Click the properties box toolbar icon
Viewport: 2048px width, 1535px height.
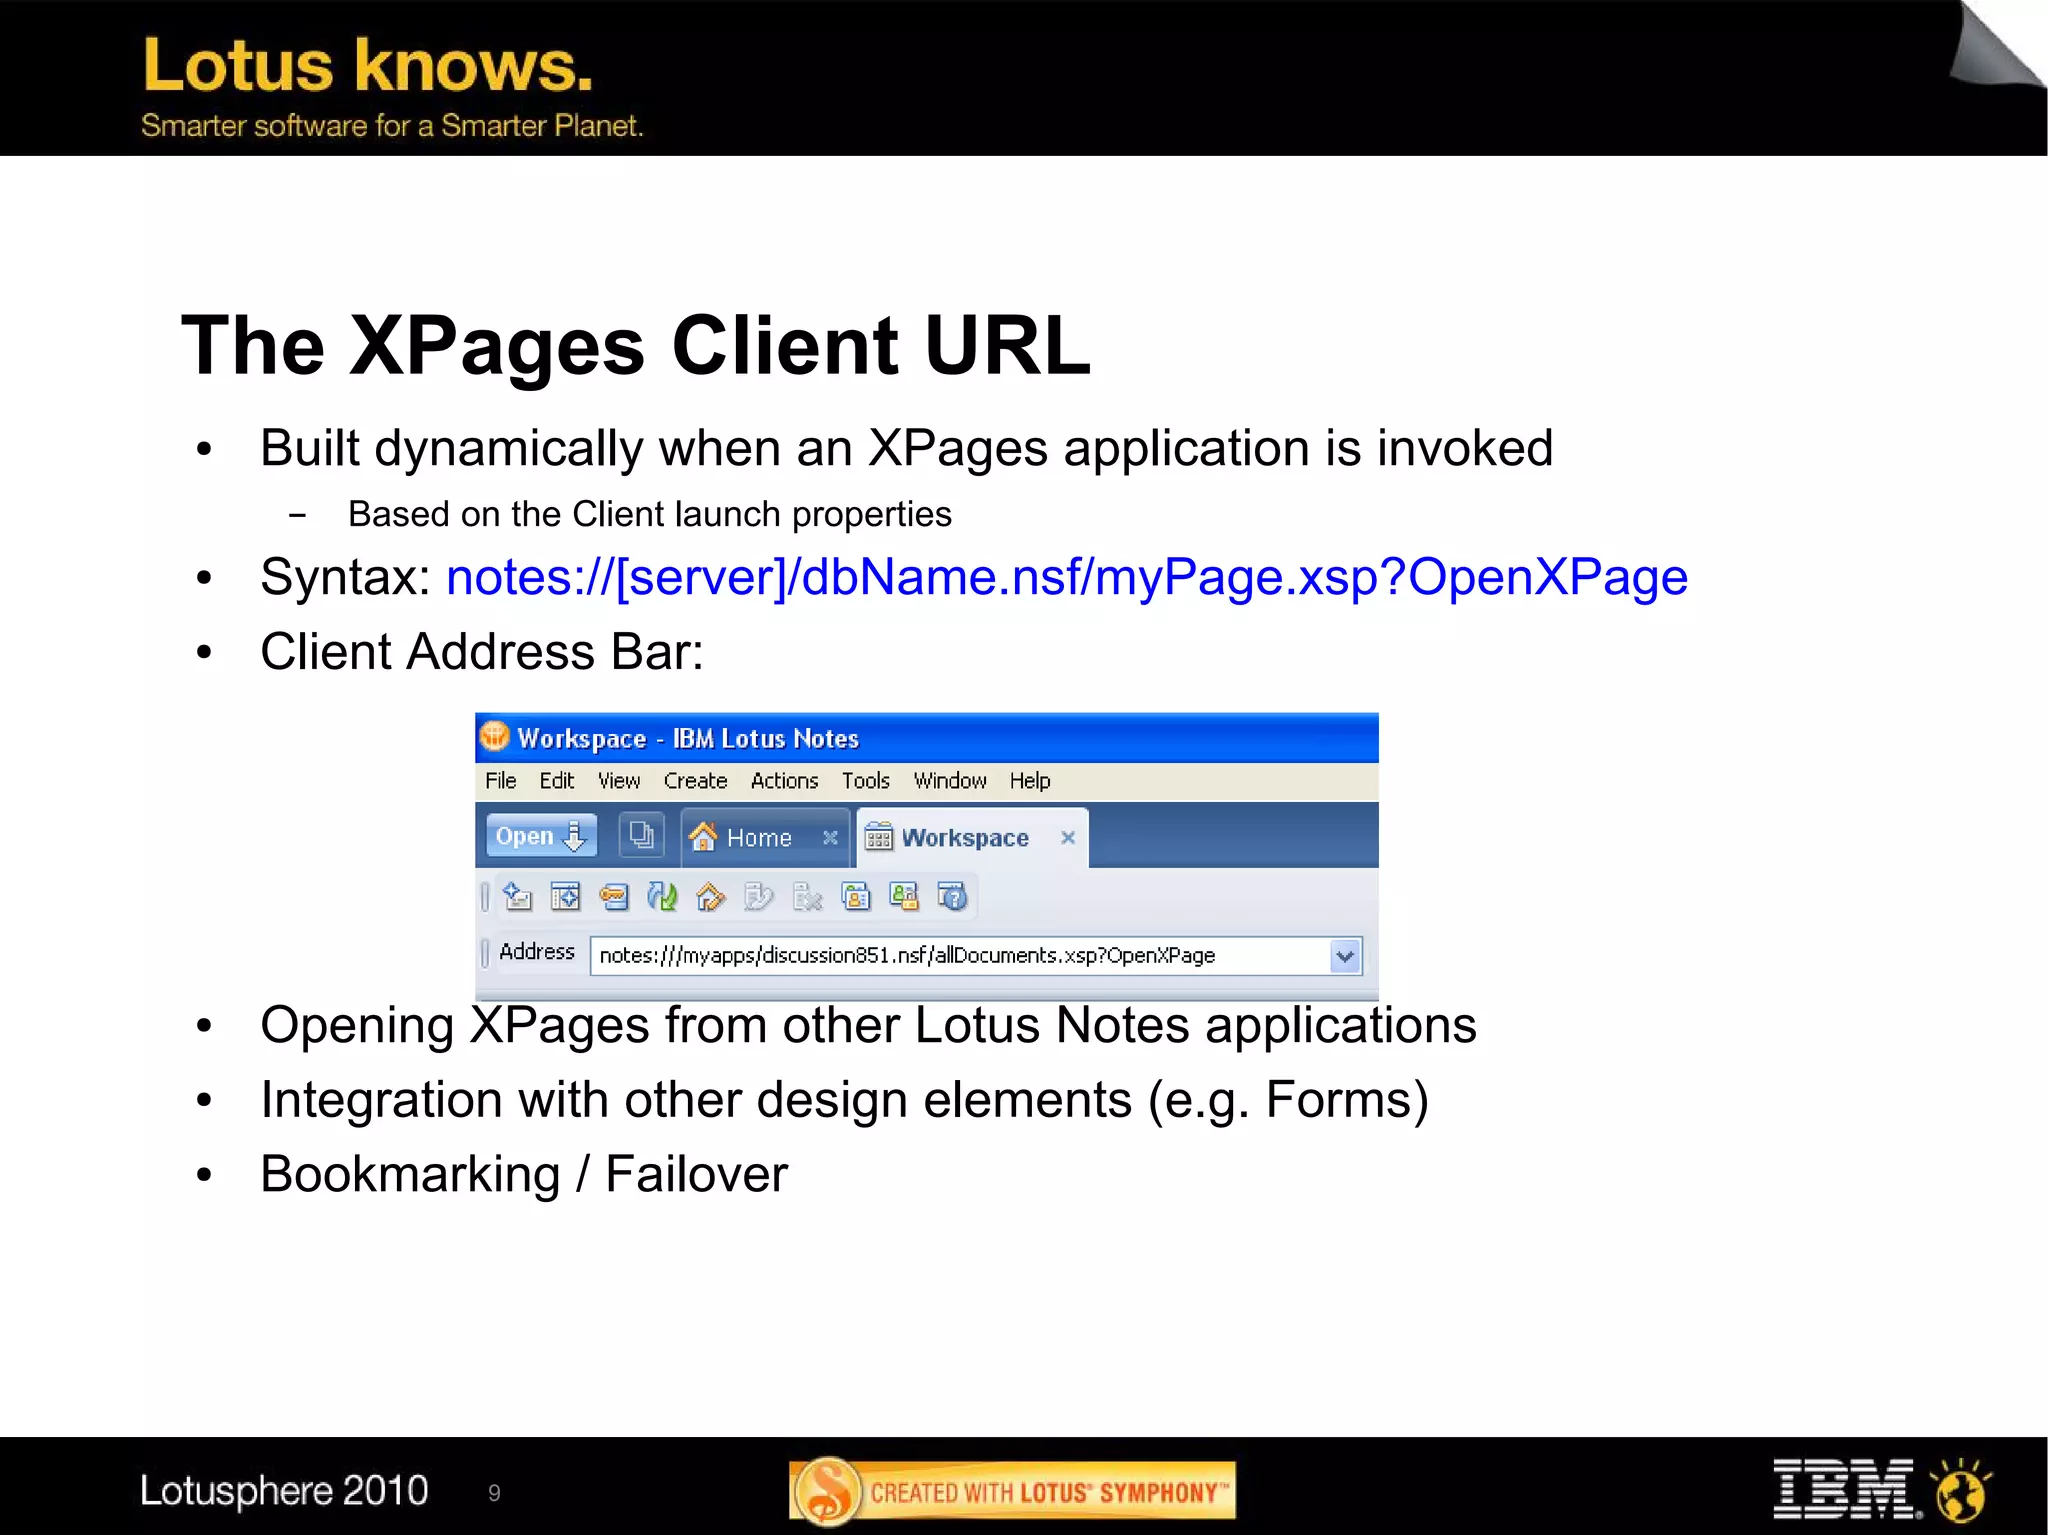pos(565,896)
